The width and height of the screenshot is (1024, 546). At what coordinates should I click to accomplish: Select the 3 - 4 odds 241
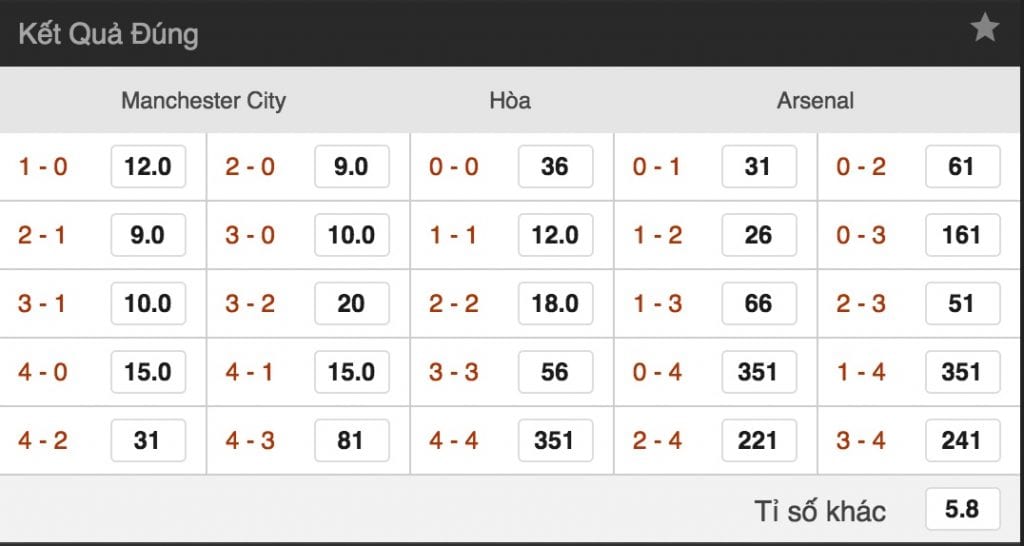pyautogui.click(x=962, y=440)
